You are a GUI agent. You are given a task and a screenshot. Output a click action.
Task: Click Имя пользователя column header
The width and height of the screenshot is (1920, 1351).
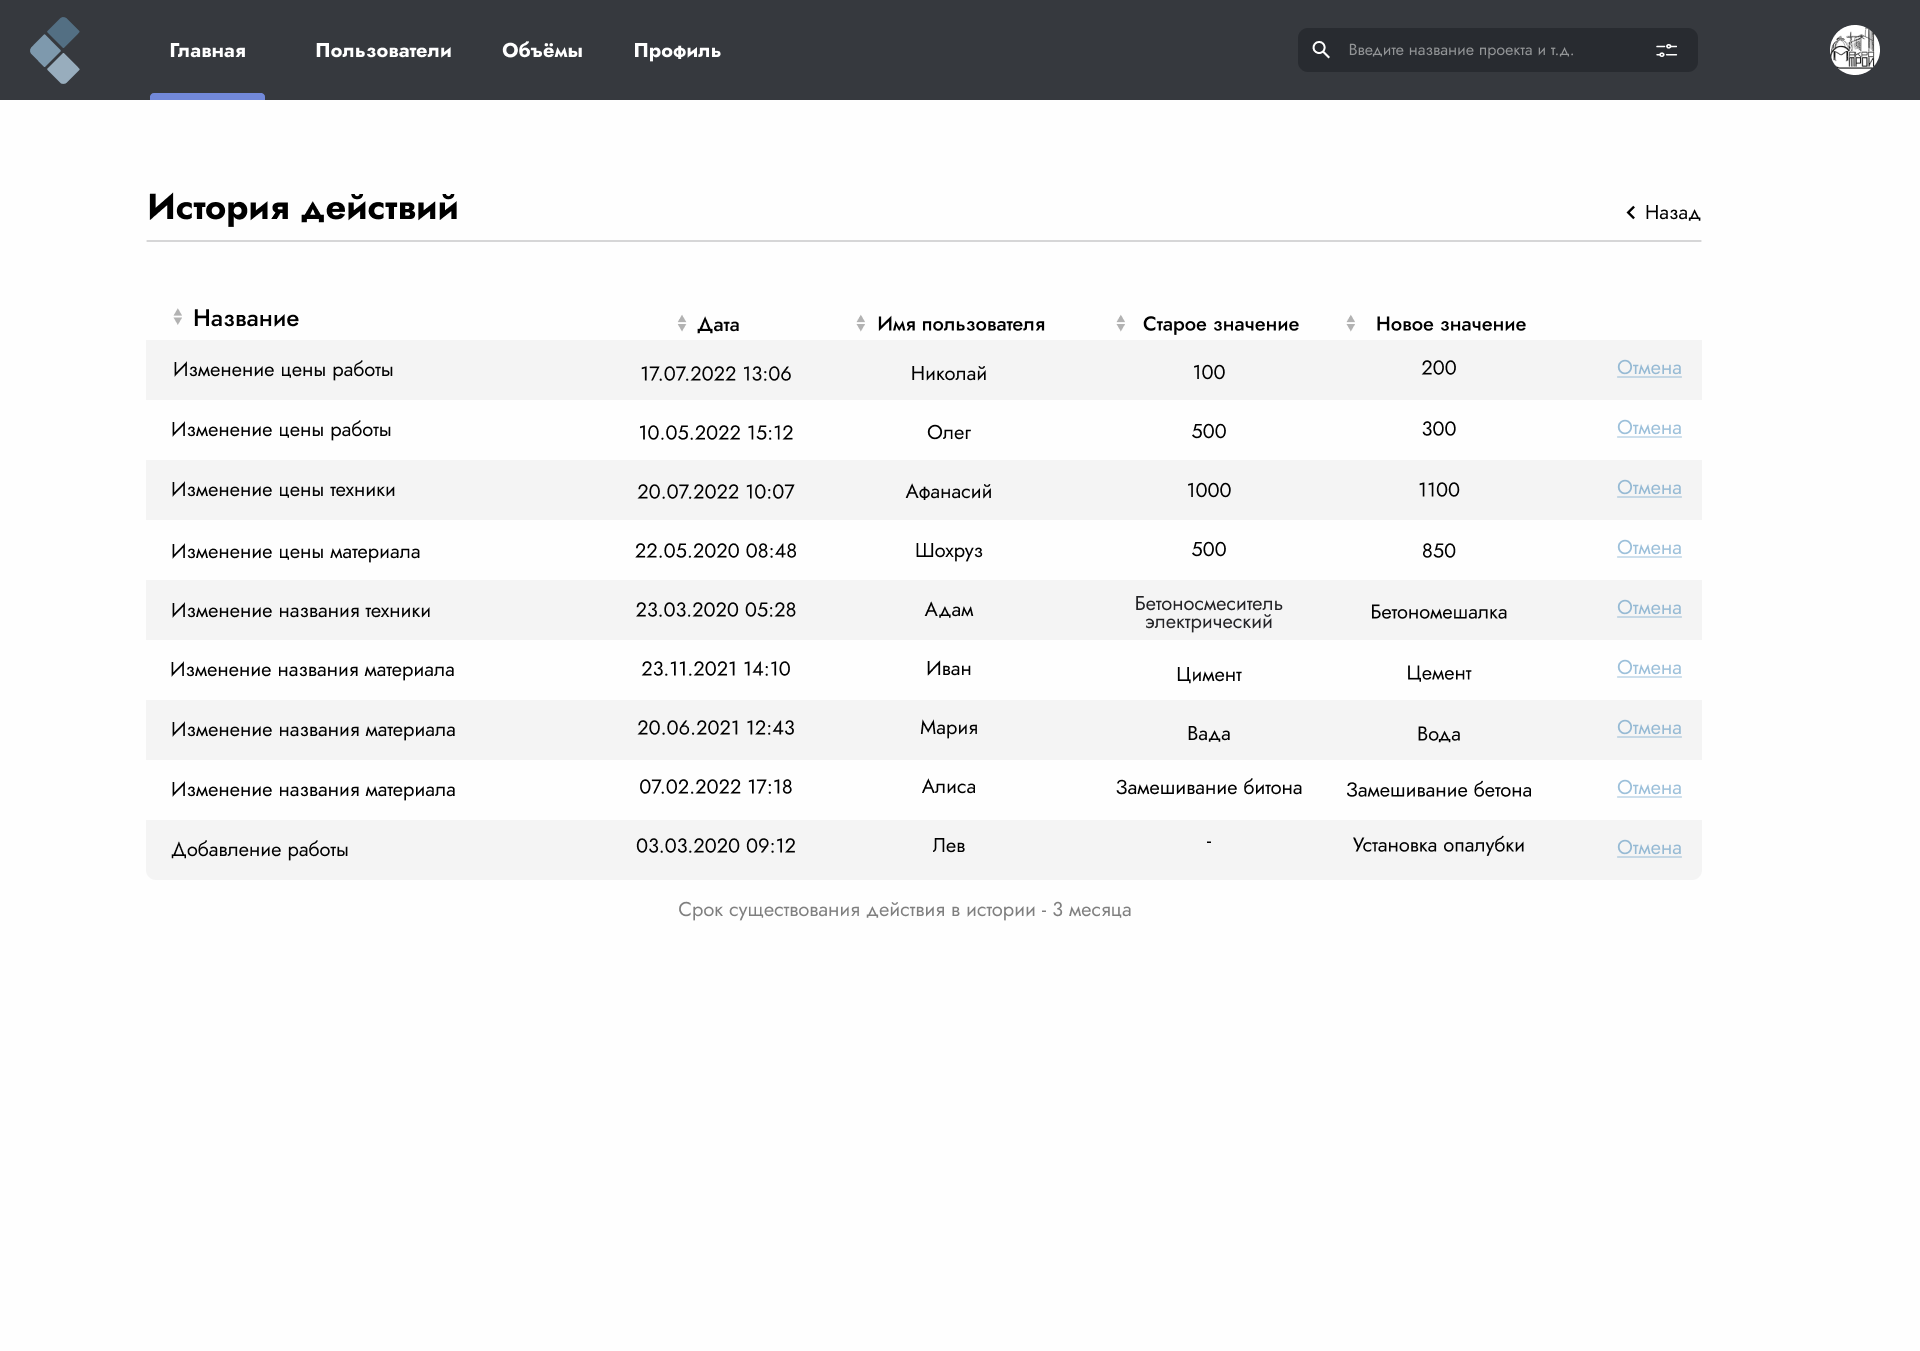click(961, 324)
